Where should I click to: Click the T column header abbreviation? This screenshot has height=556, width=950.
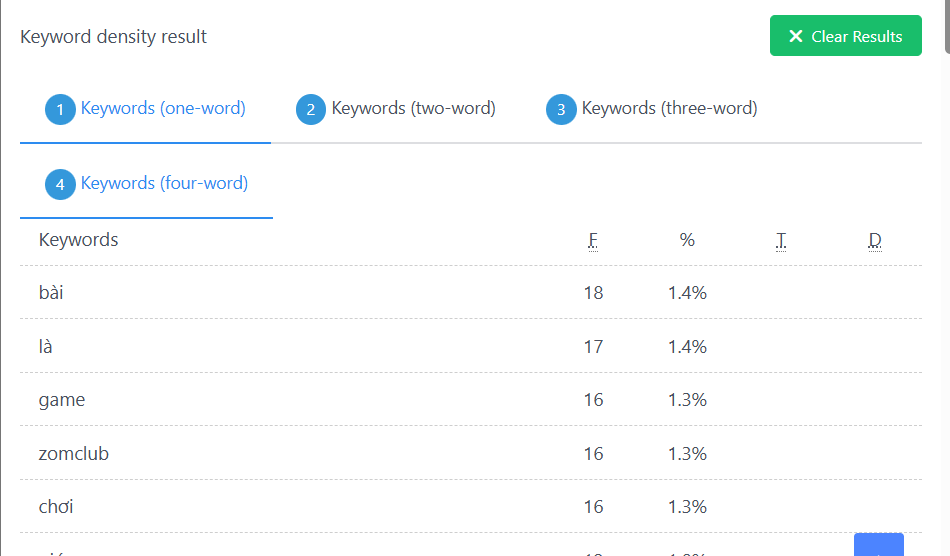781,240
